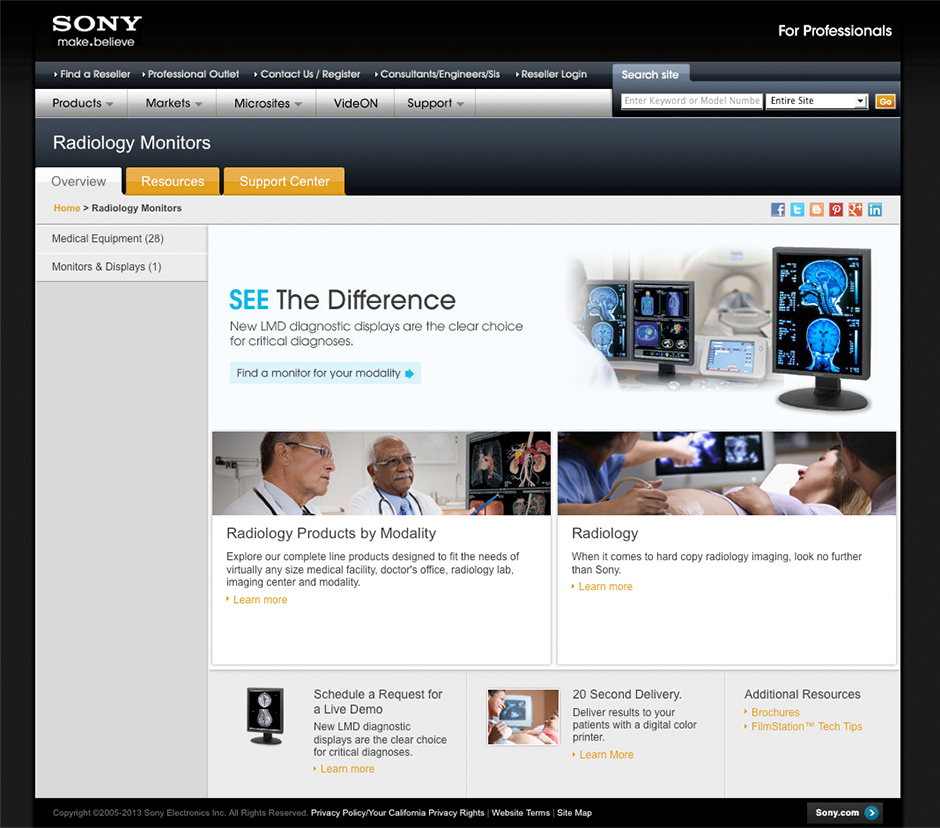Image resolution: width=940 pixels, height=828 pixels.
Task: Select the Overview tab
Action: pyautogui.click(x=79, y=181)
